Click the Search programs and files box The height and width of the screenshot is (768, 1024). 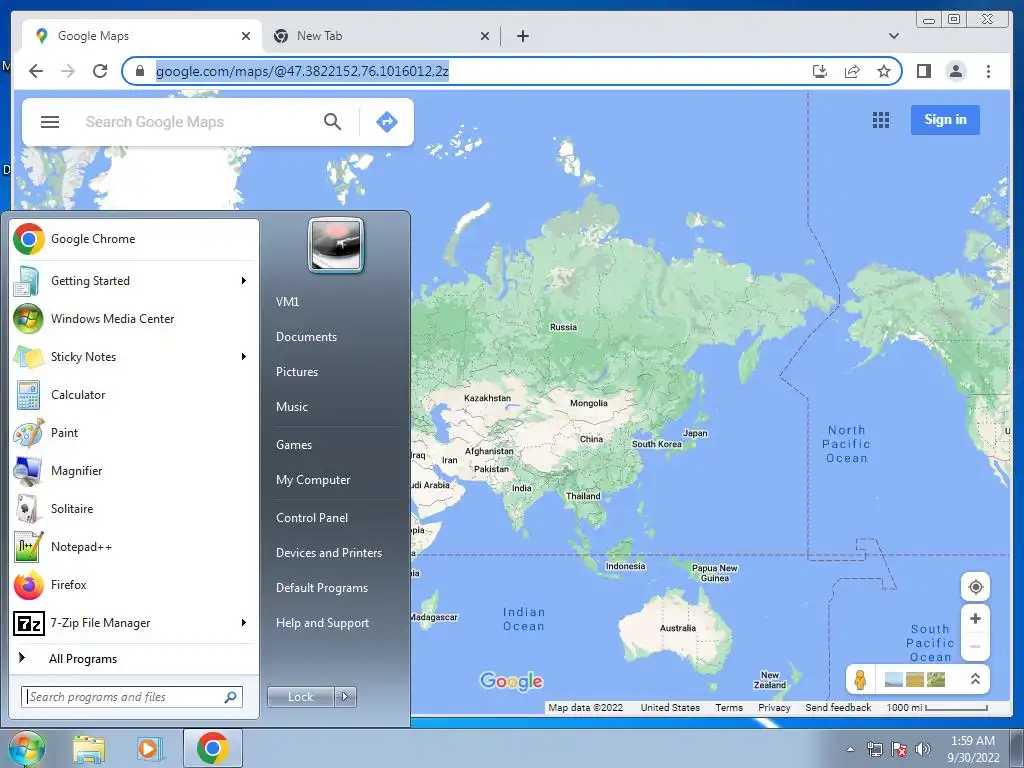[132, 697]
